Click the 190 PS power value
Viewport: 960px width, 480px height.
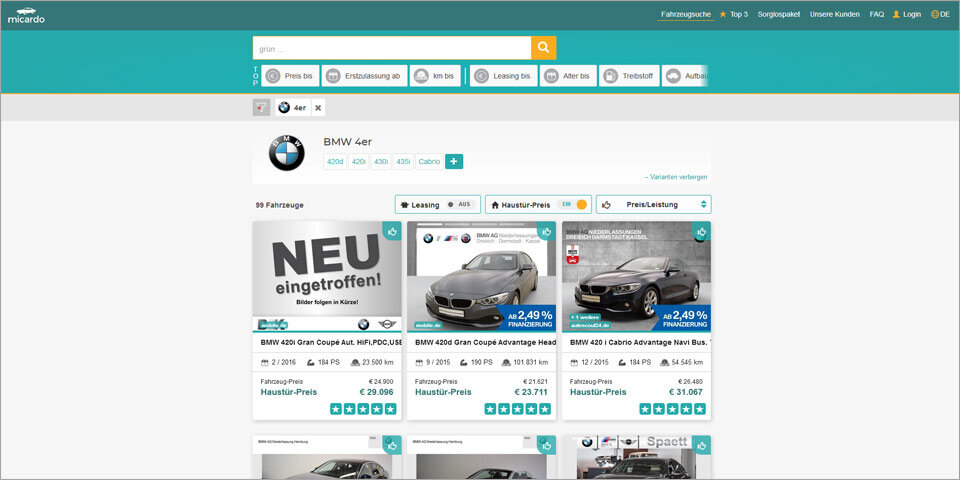tap(482, 362)
